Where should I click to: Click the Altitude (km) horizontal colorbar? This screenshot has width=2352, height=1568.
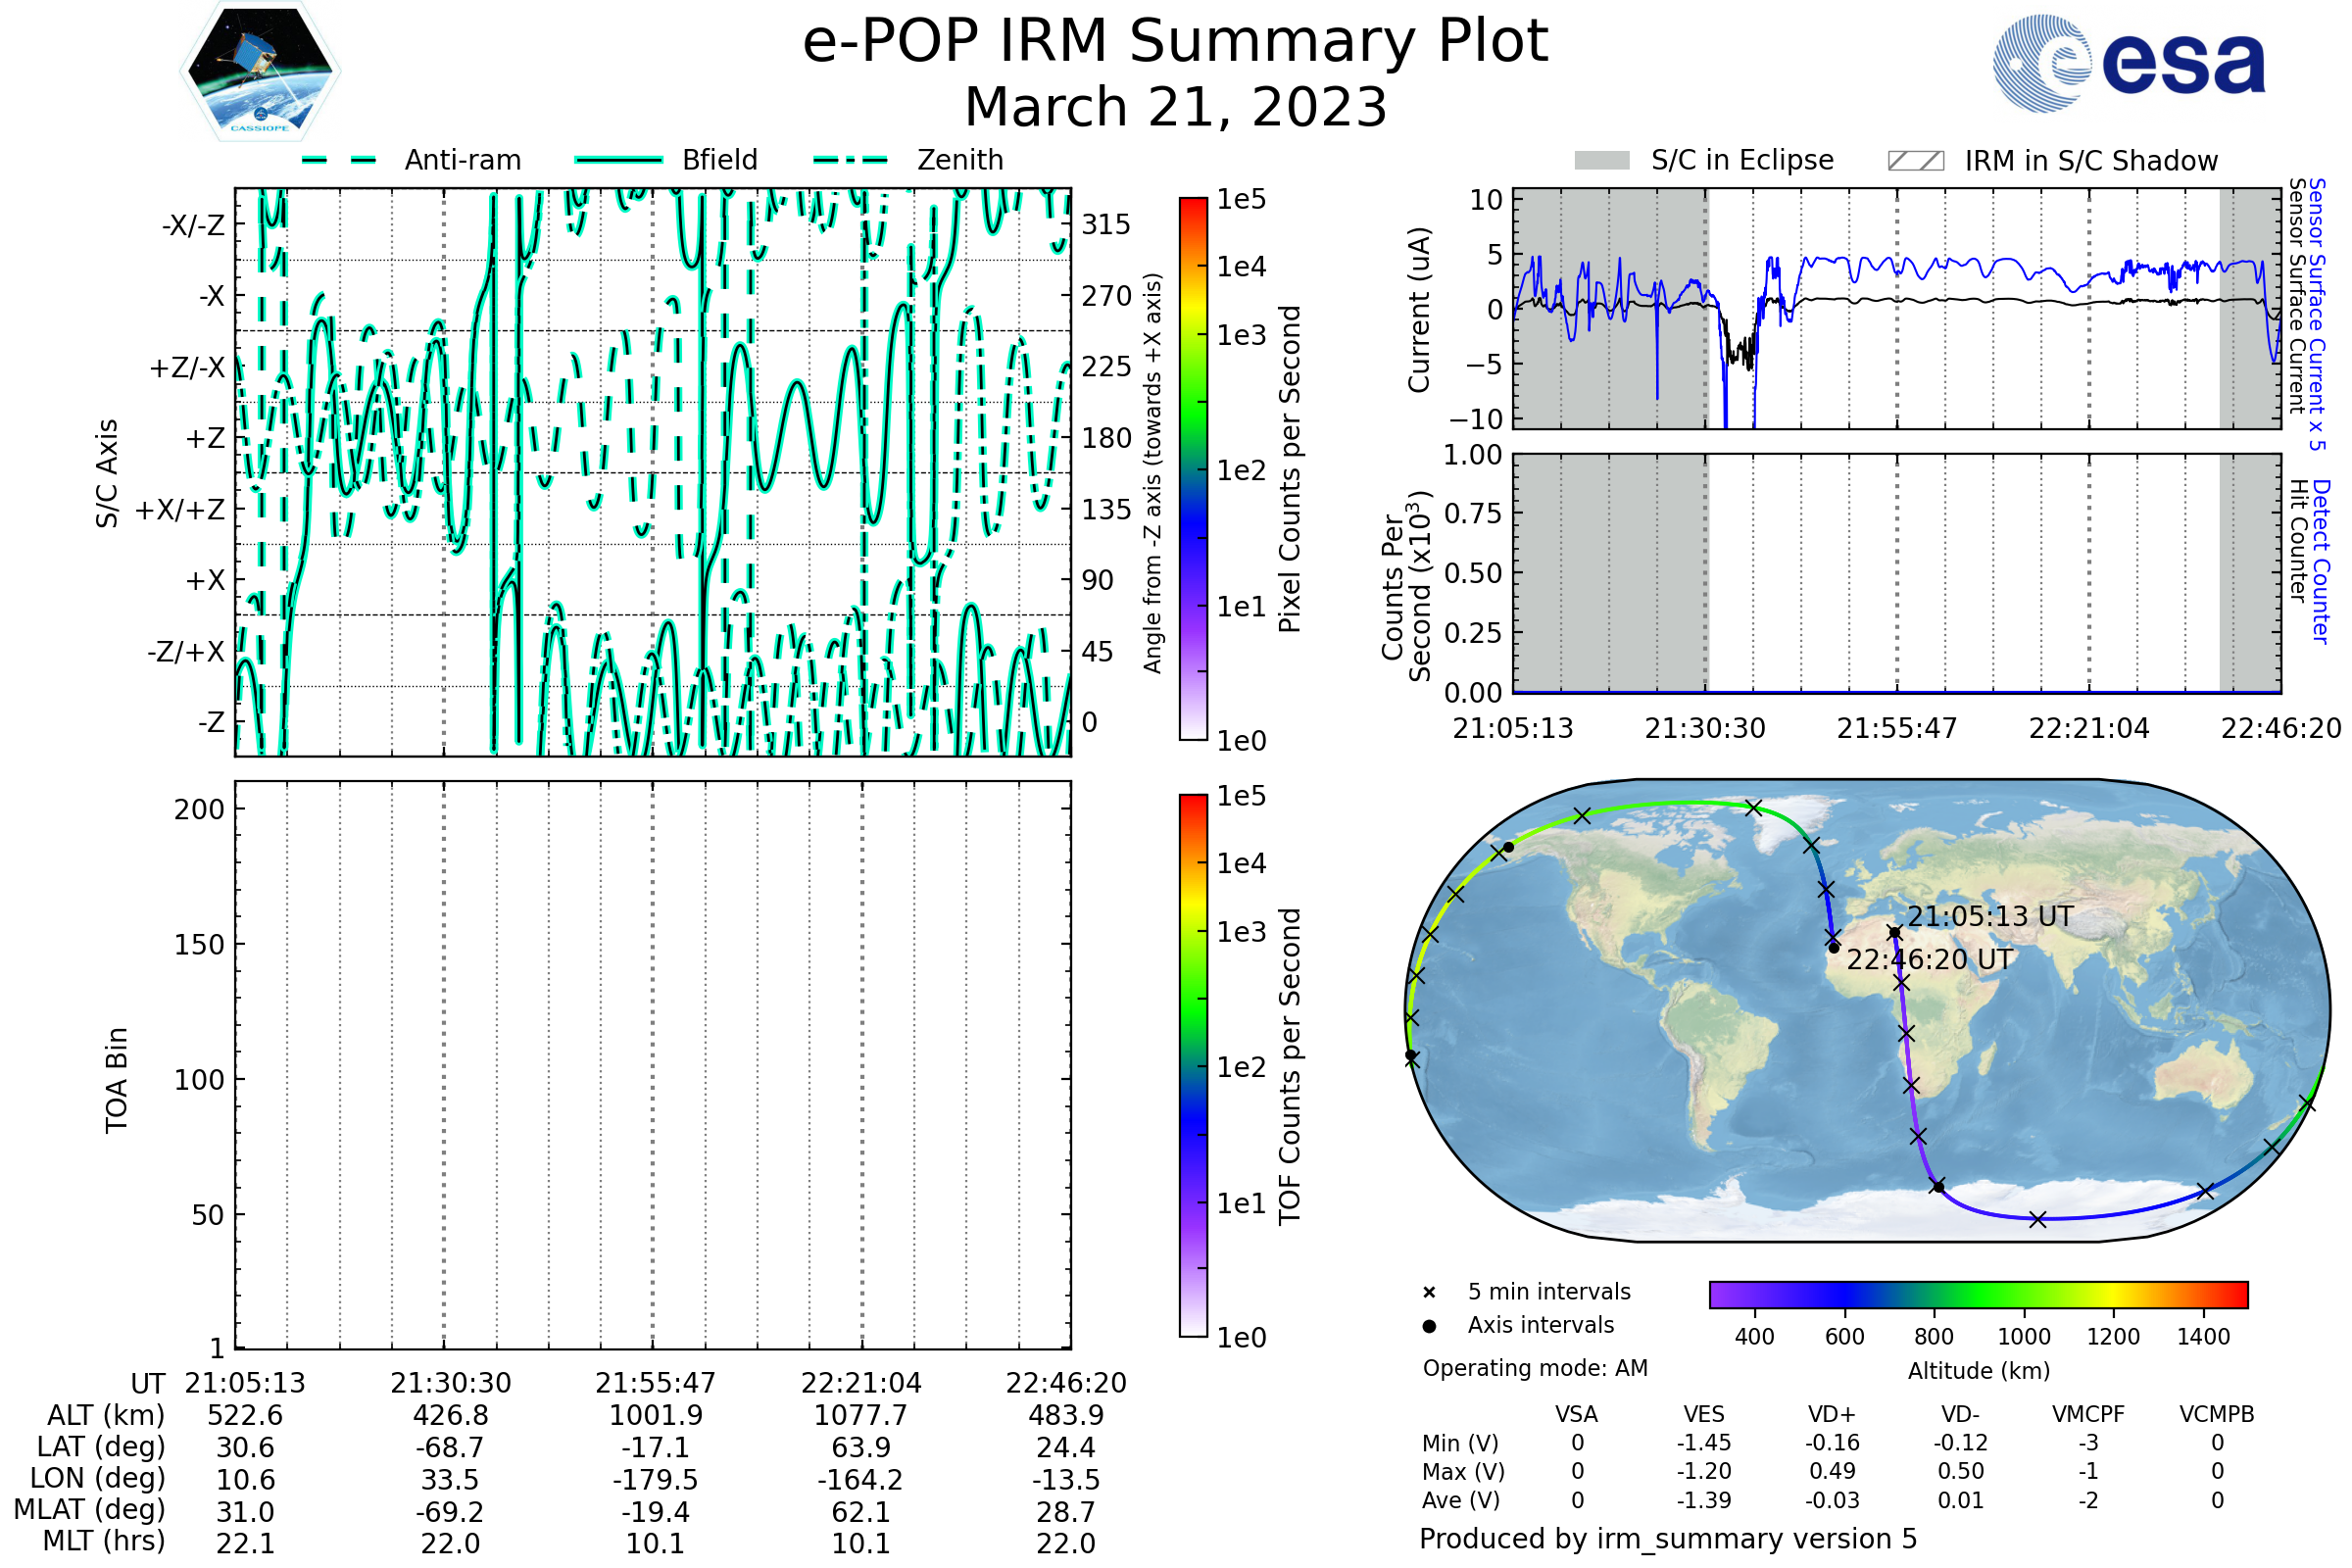coord(1978,1295)
